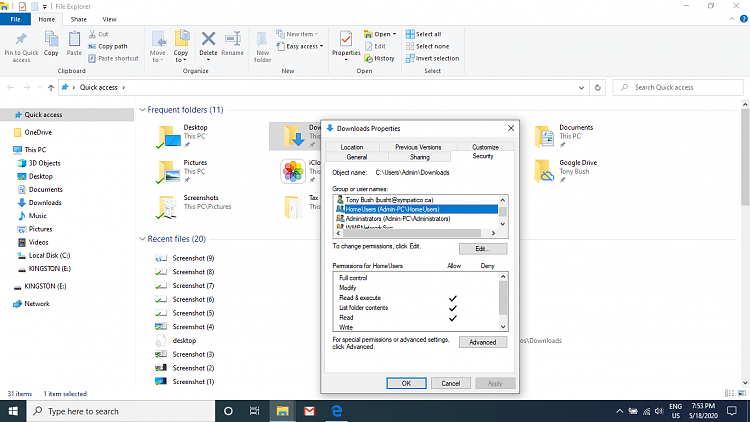Switch to the Sharing tab
Screen dimensions: 750x422
point(420,157)
